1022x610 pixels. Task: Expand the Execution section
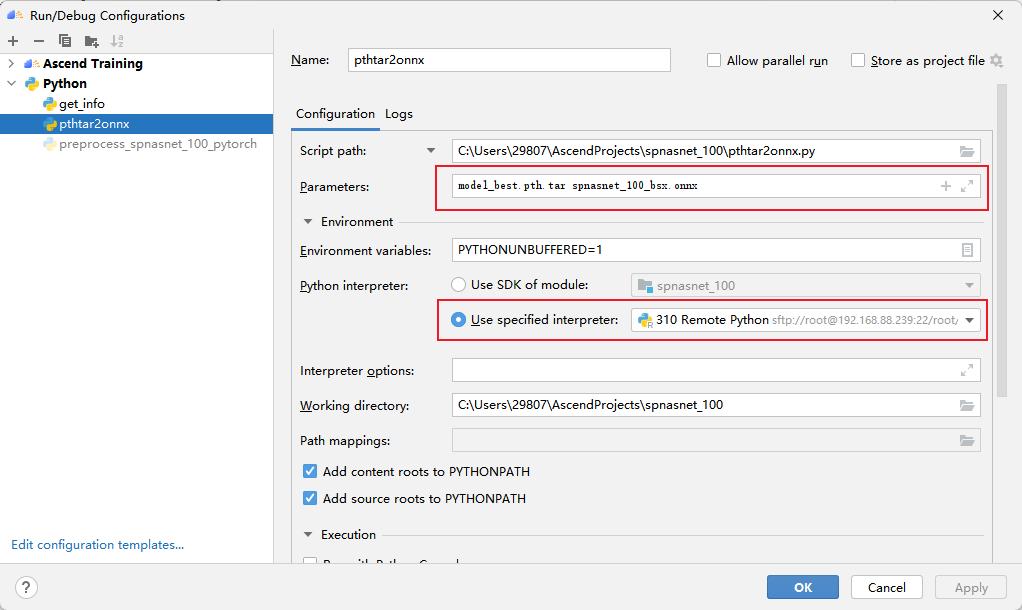[310, 534]
